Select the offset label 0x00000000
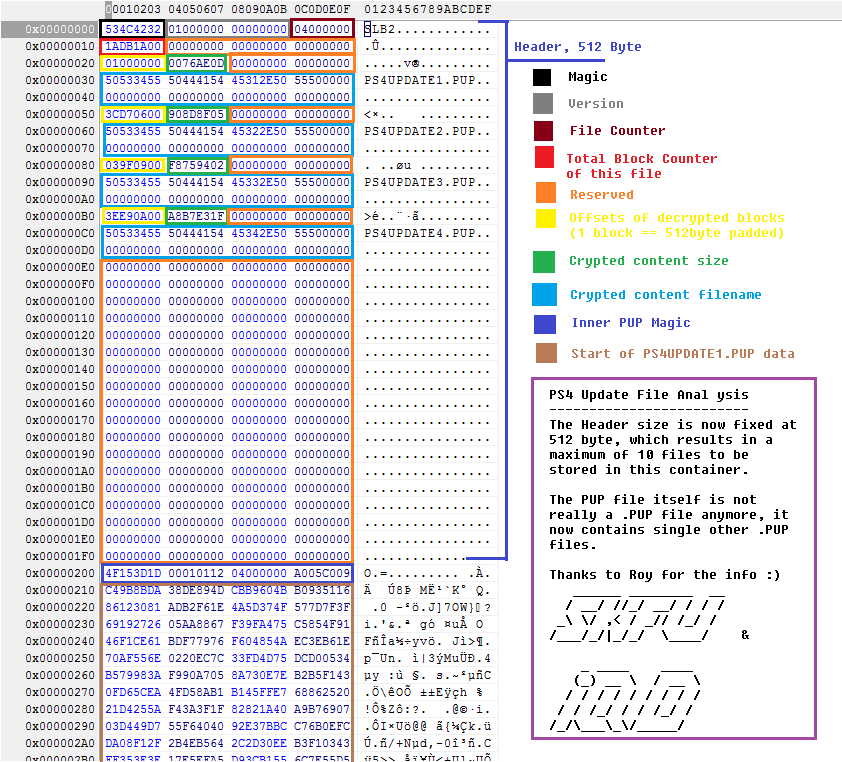Screen dimensions: 842x762 59,29
